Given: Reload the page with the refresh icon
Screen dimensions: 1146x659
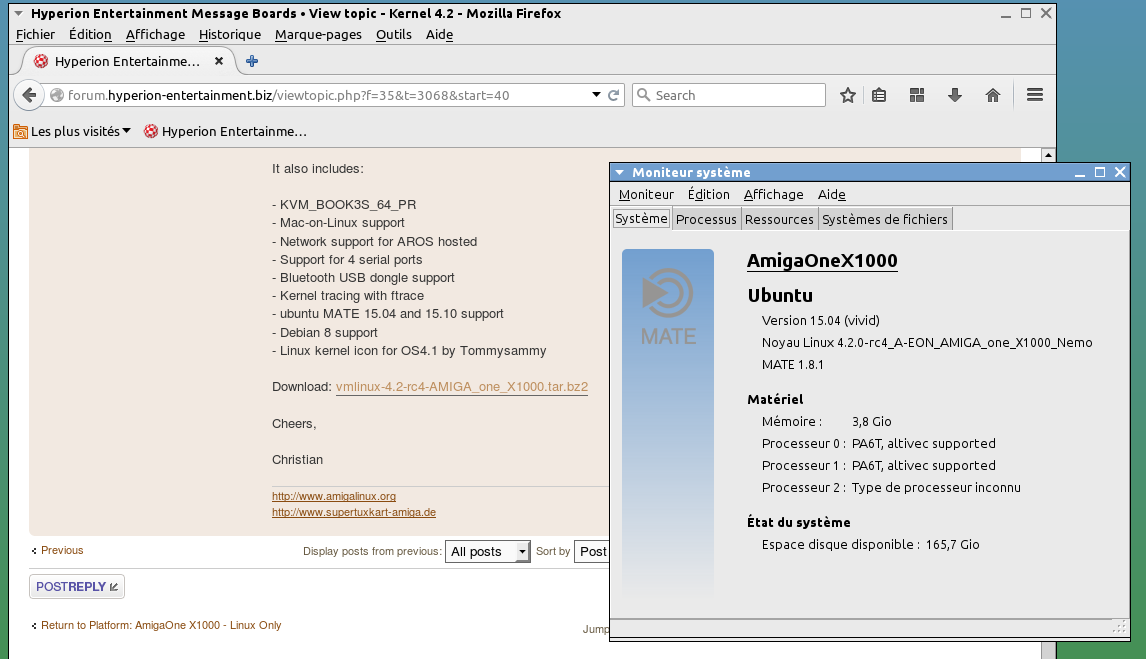Looking at the screenshot, I should (614, 95).
